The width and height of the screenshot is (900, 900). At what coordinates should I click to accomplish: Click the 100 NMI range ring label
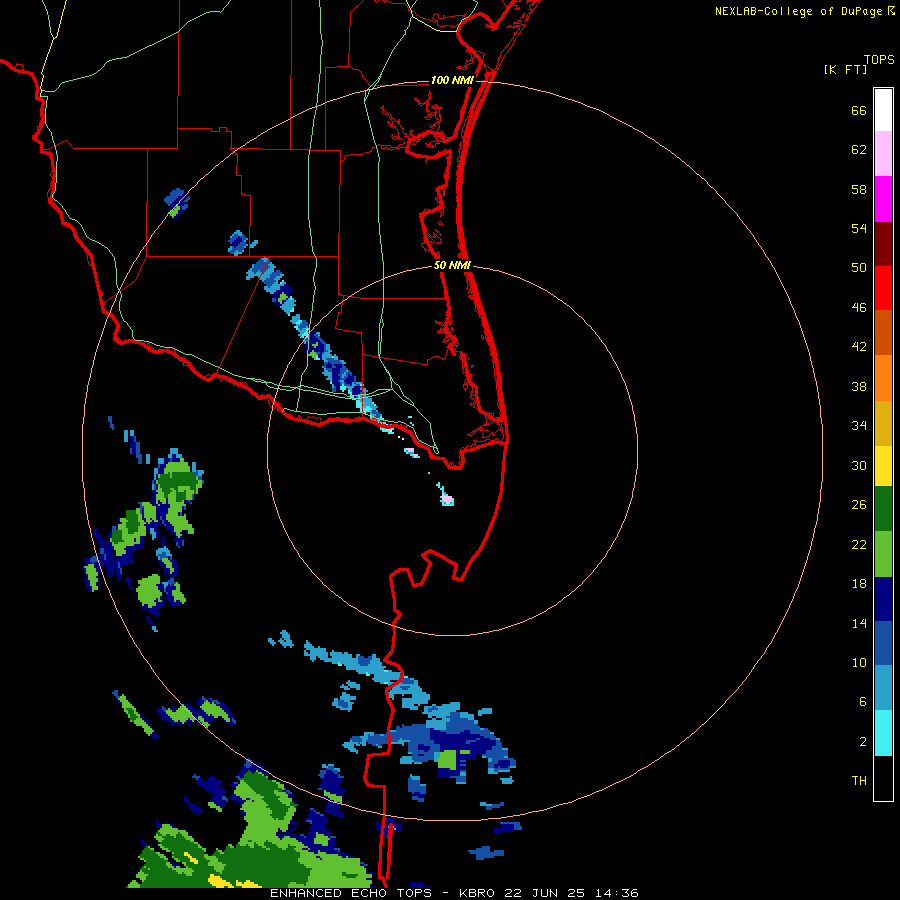[x=452, y=80]
